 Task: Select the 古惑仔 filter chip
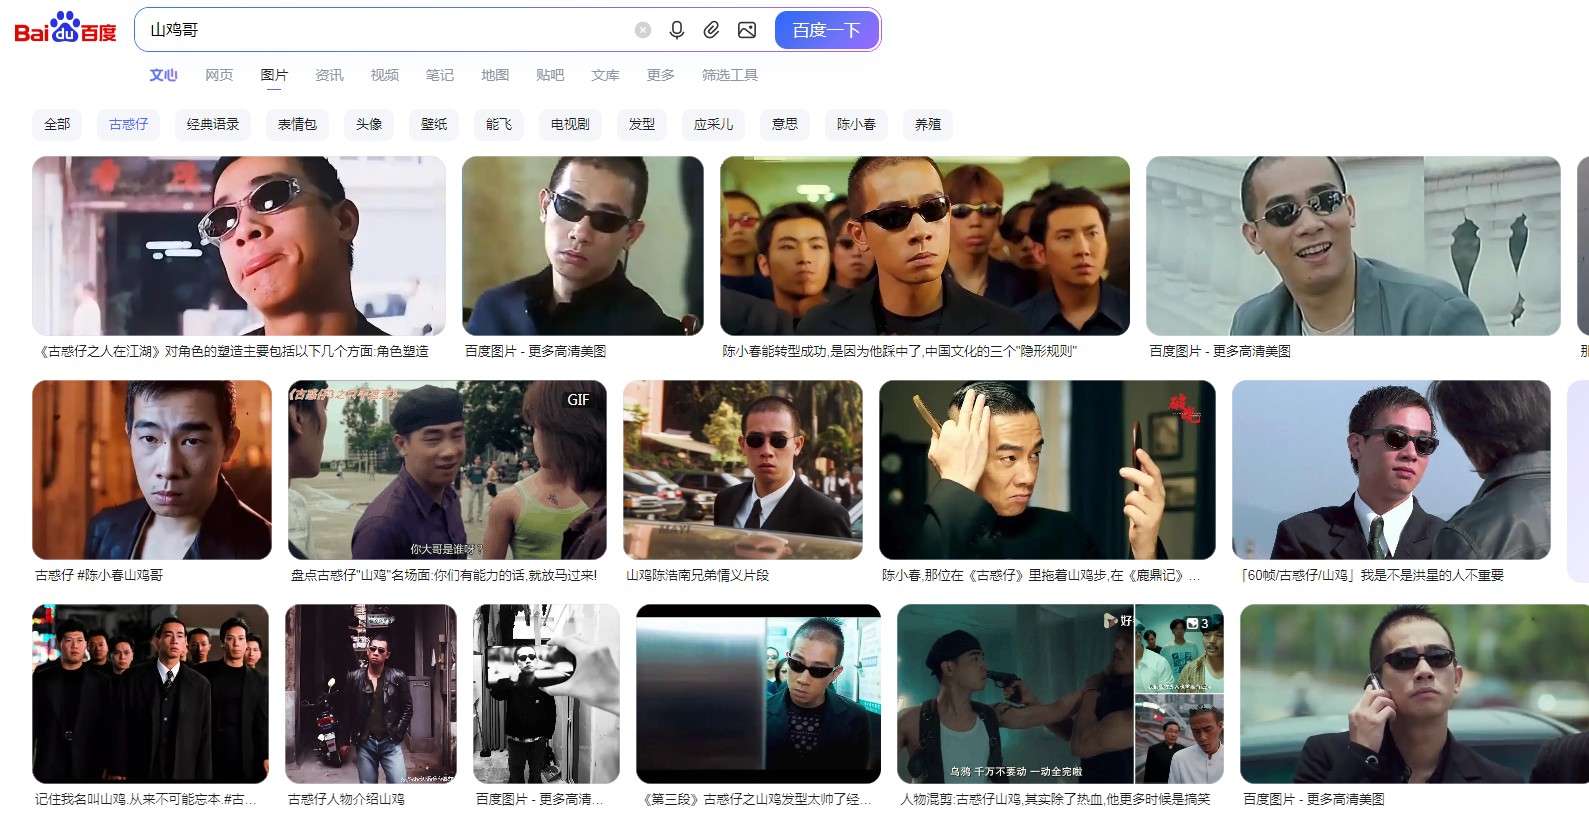[129, 124]
